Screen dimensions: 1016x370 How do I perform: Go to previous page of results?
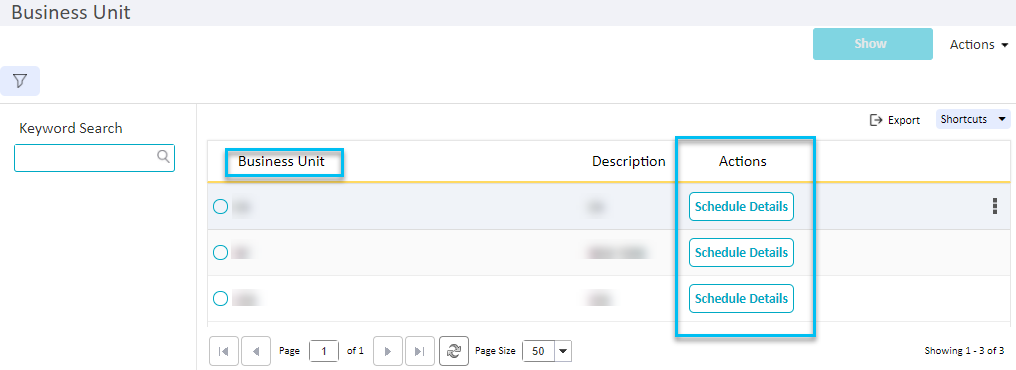pyautogui.click(x=256, y=351)
